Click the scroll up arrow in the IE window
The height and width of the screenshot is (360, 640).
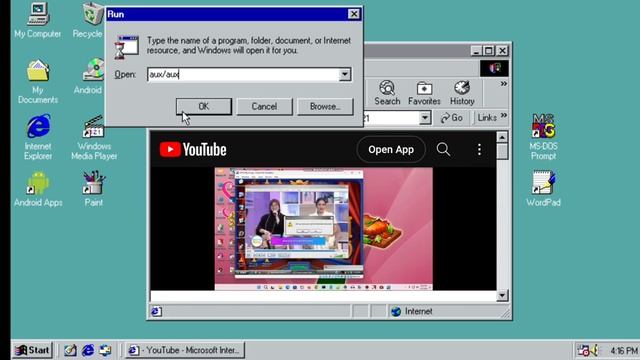[x=502, y=137]
